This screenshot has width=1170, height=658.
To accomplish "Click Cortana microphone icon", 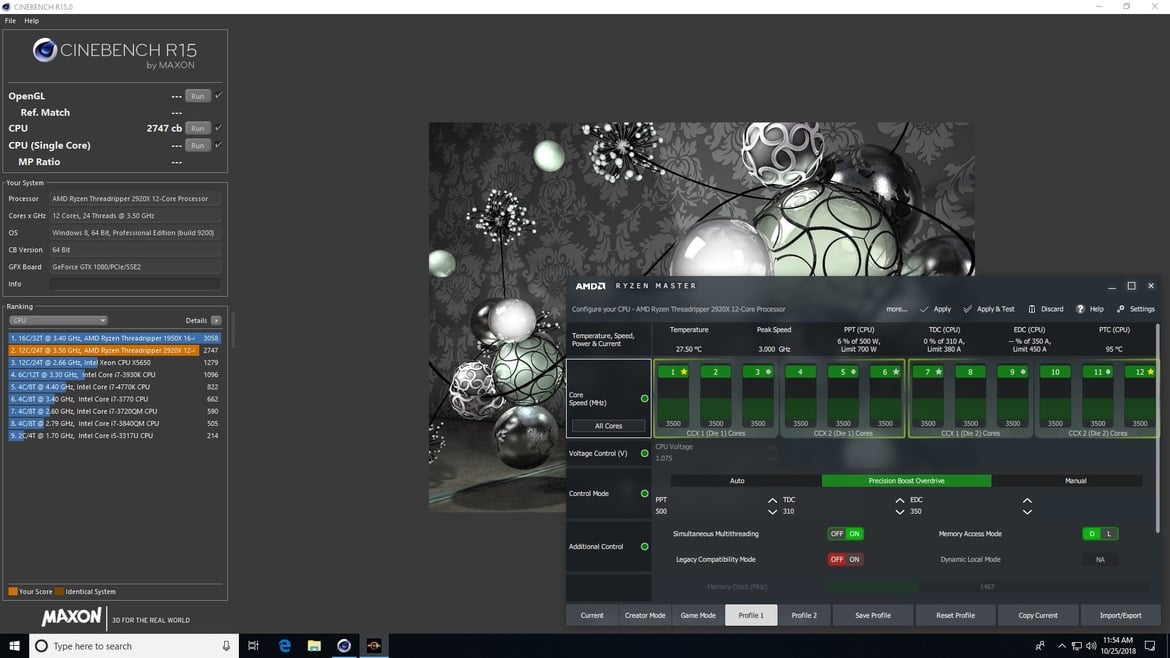I will (x=226, y=645).
